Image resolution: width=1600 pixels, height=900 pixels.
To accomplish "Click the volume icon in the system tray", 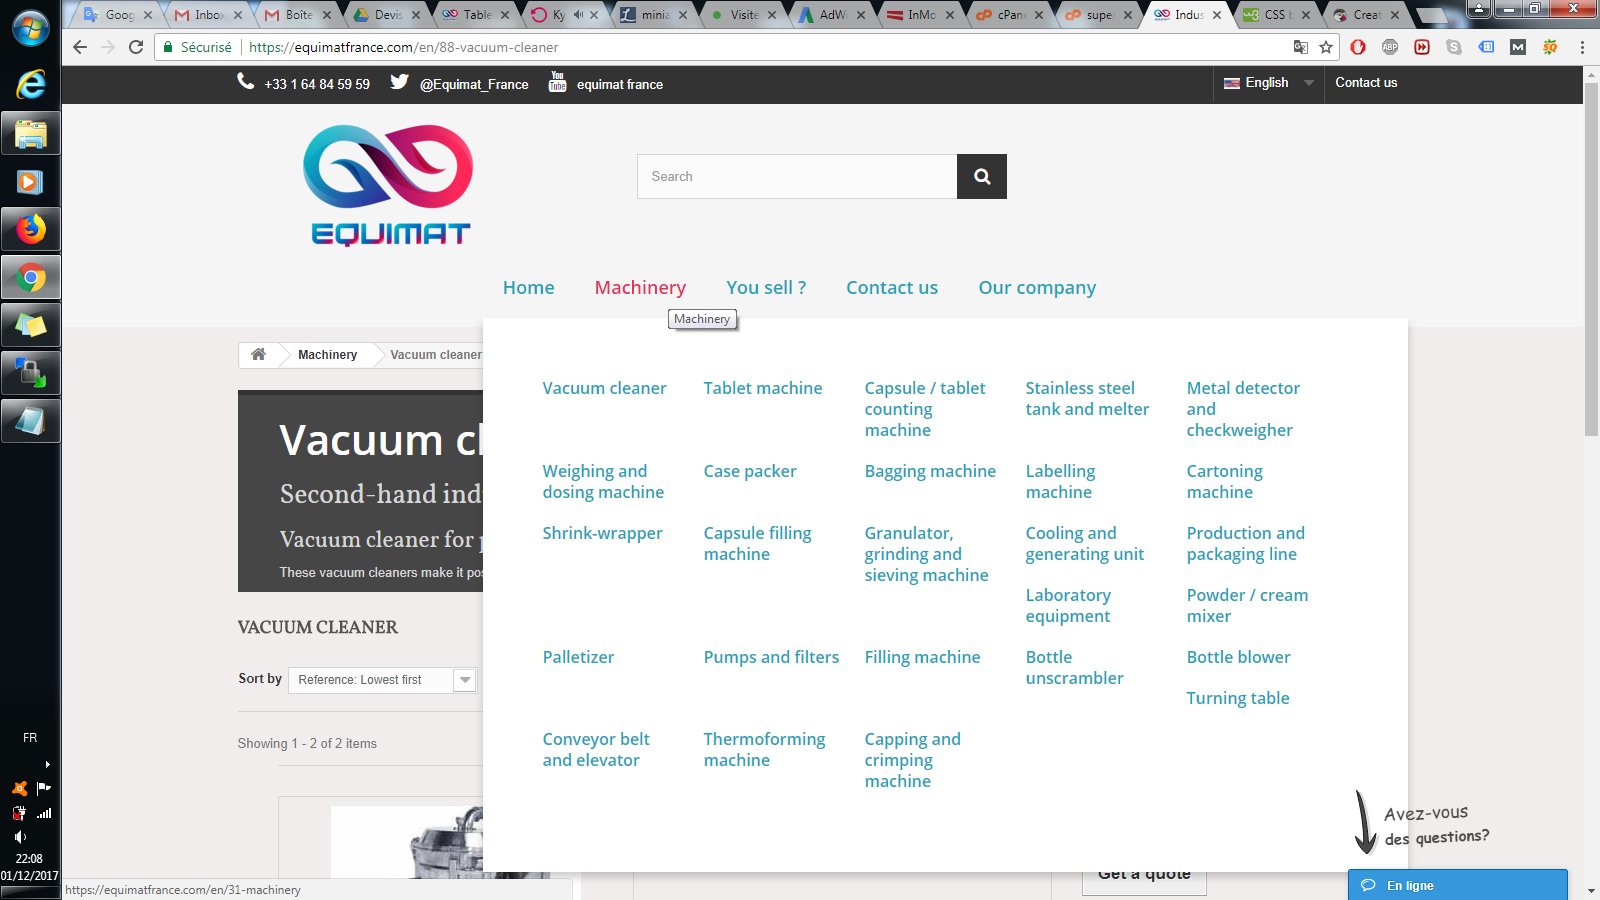I will coord(20,836).
